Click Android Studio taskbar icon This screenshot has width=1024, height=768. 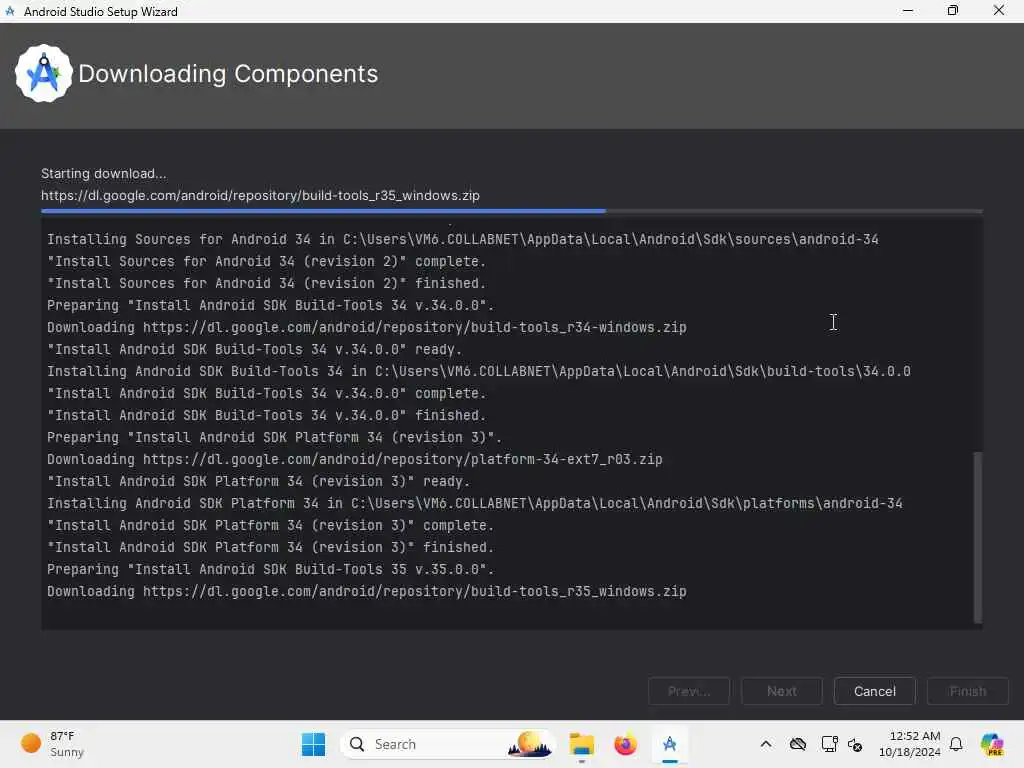pyautogui.click(x=669, y=744)
